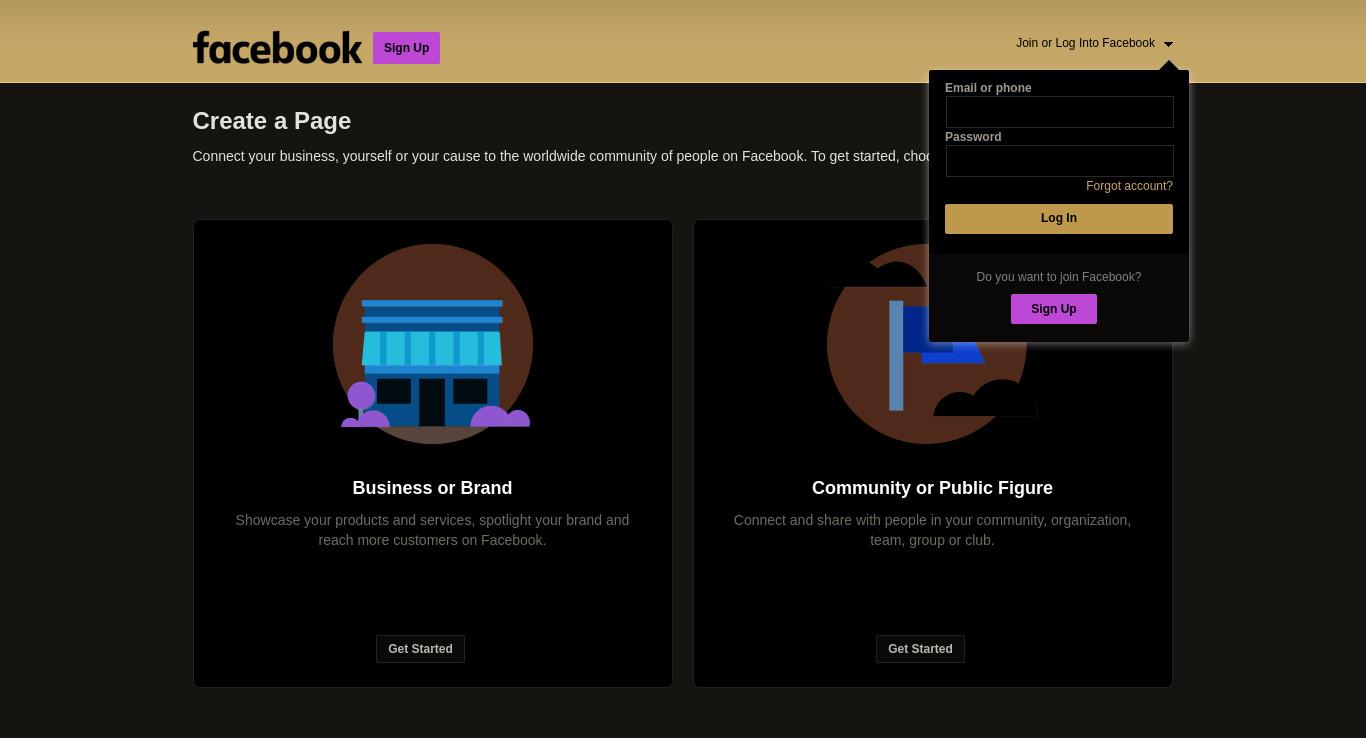Screen dimensions: 1366x738
Task: Get Started with Business or Brand
Action: pos(420,649)
